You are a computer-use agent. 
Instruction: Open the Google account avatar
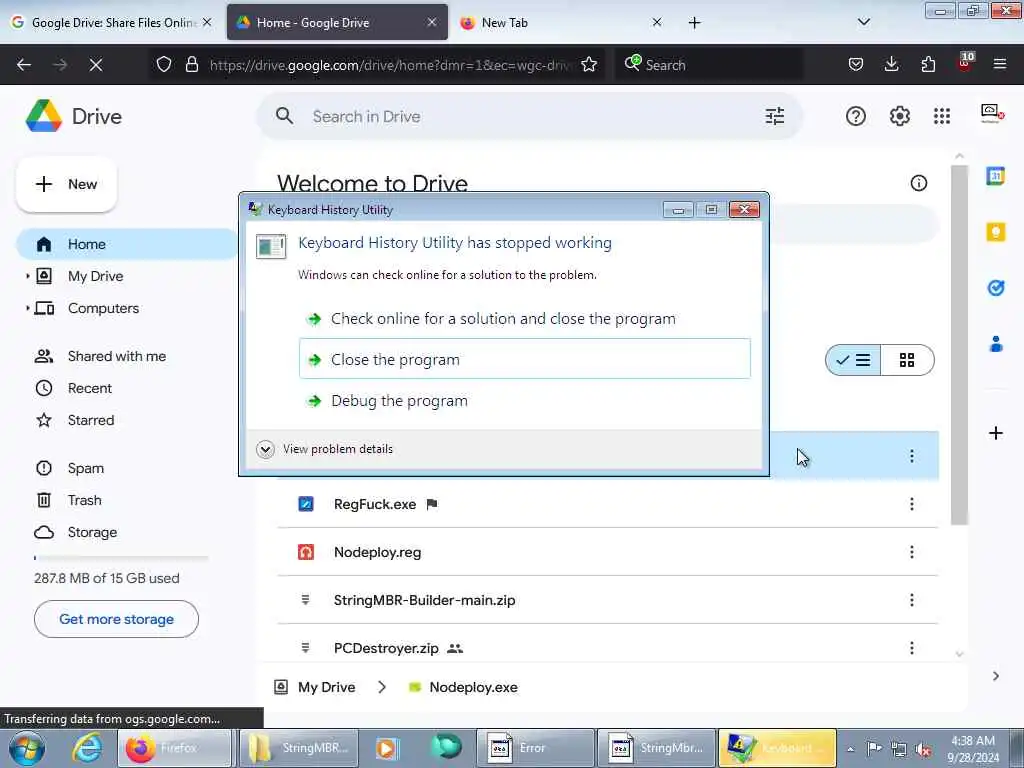(992, 114)
